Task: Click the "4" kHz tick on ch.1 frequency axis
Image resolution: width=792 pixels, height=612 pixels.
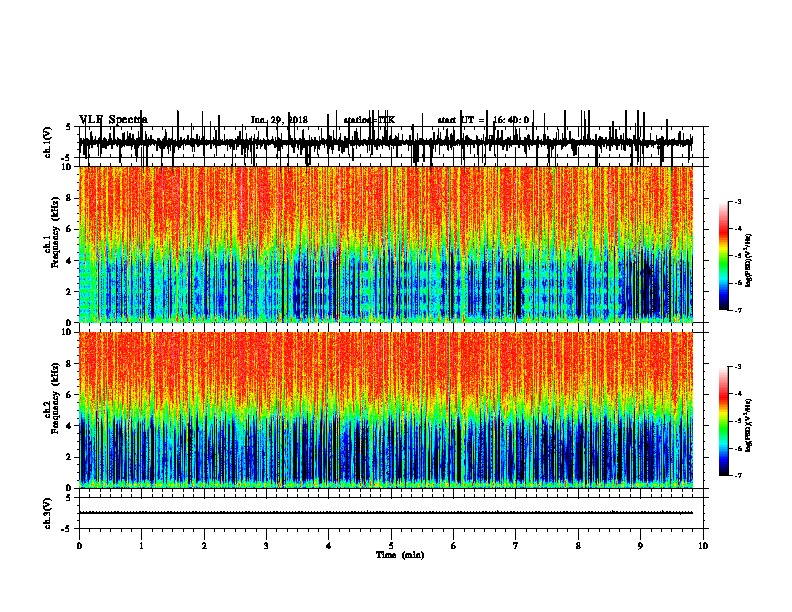Action: click(70, 261)
